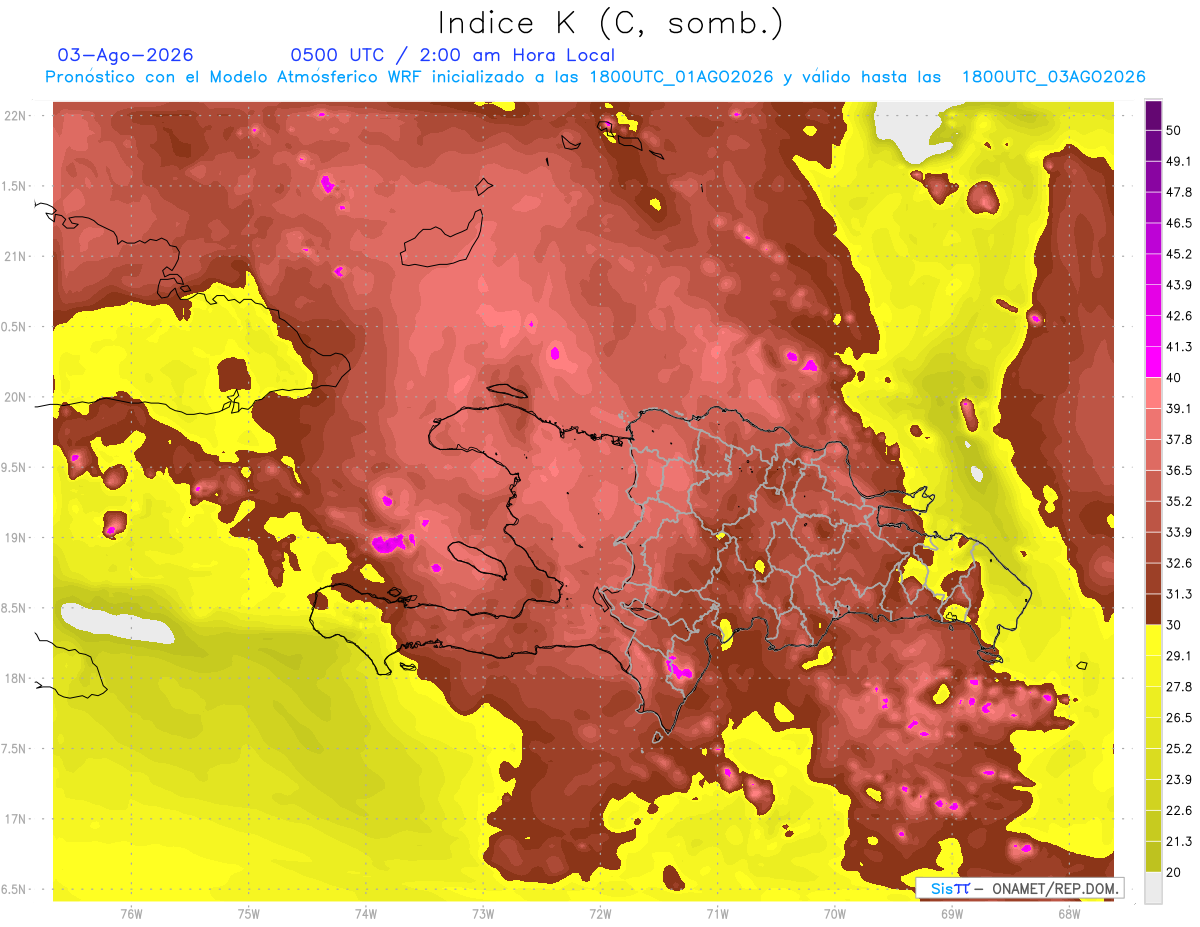Click legend value '31.3'
Viewport: 1200px width, 927px height.
1179,595
